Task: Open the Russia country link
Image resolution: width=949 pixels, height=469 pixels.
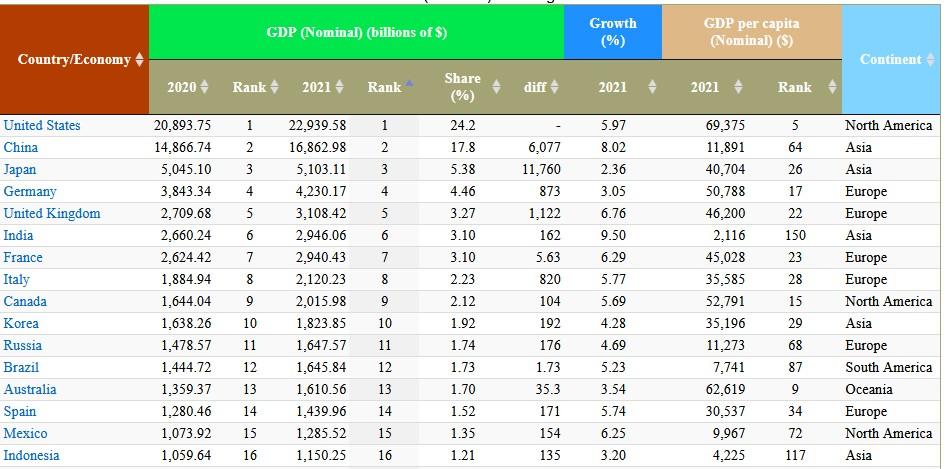Action: (23, 345)
